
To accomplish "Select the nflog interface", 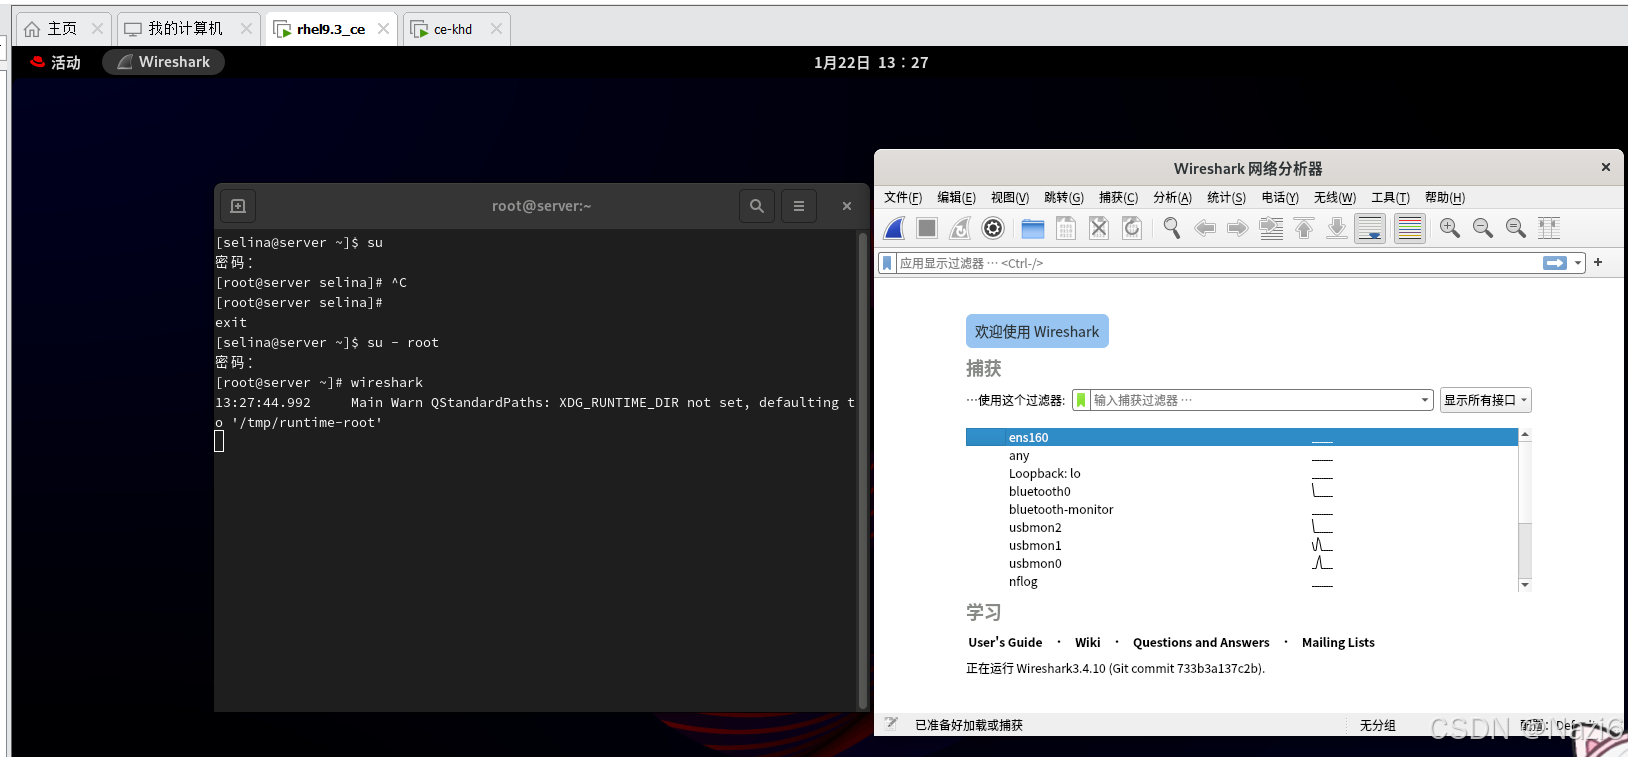I will click(1241, 581).
